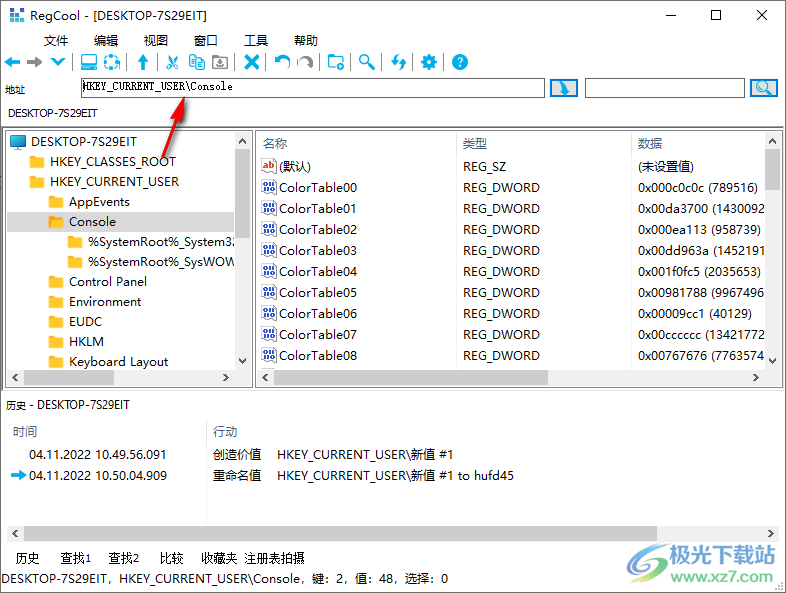Open the 视图 menu
Image resolution: width=786 pixels, height=593 pixels.
point(155,41)
